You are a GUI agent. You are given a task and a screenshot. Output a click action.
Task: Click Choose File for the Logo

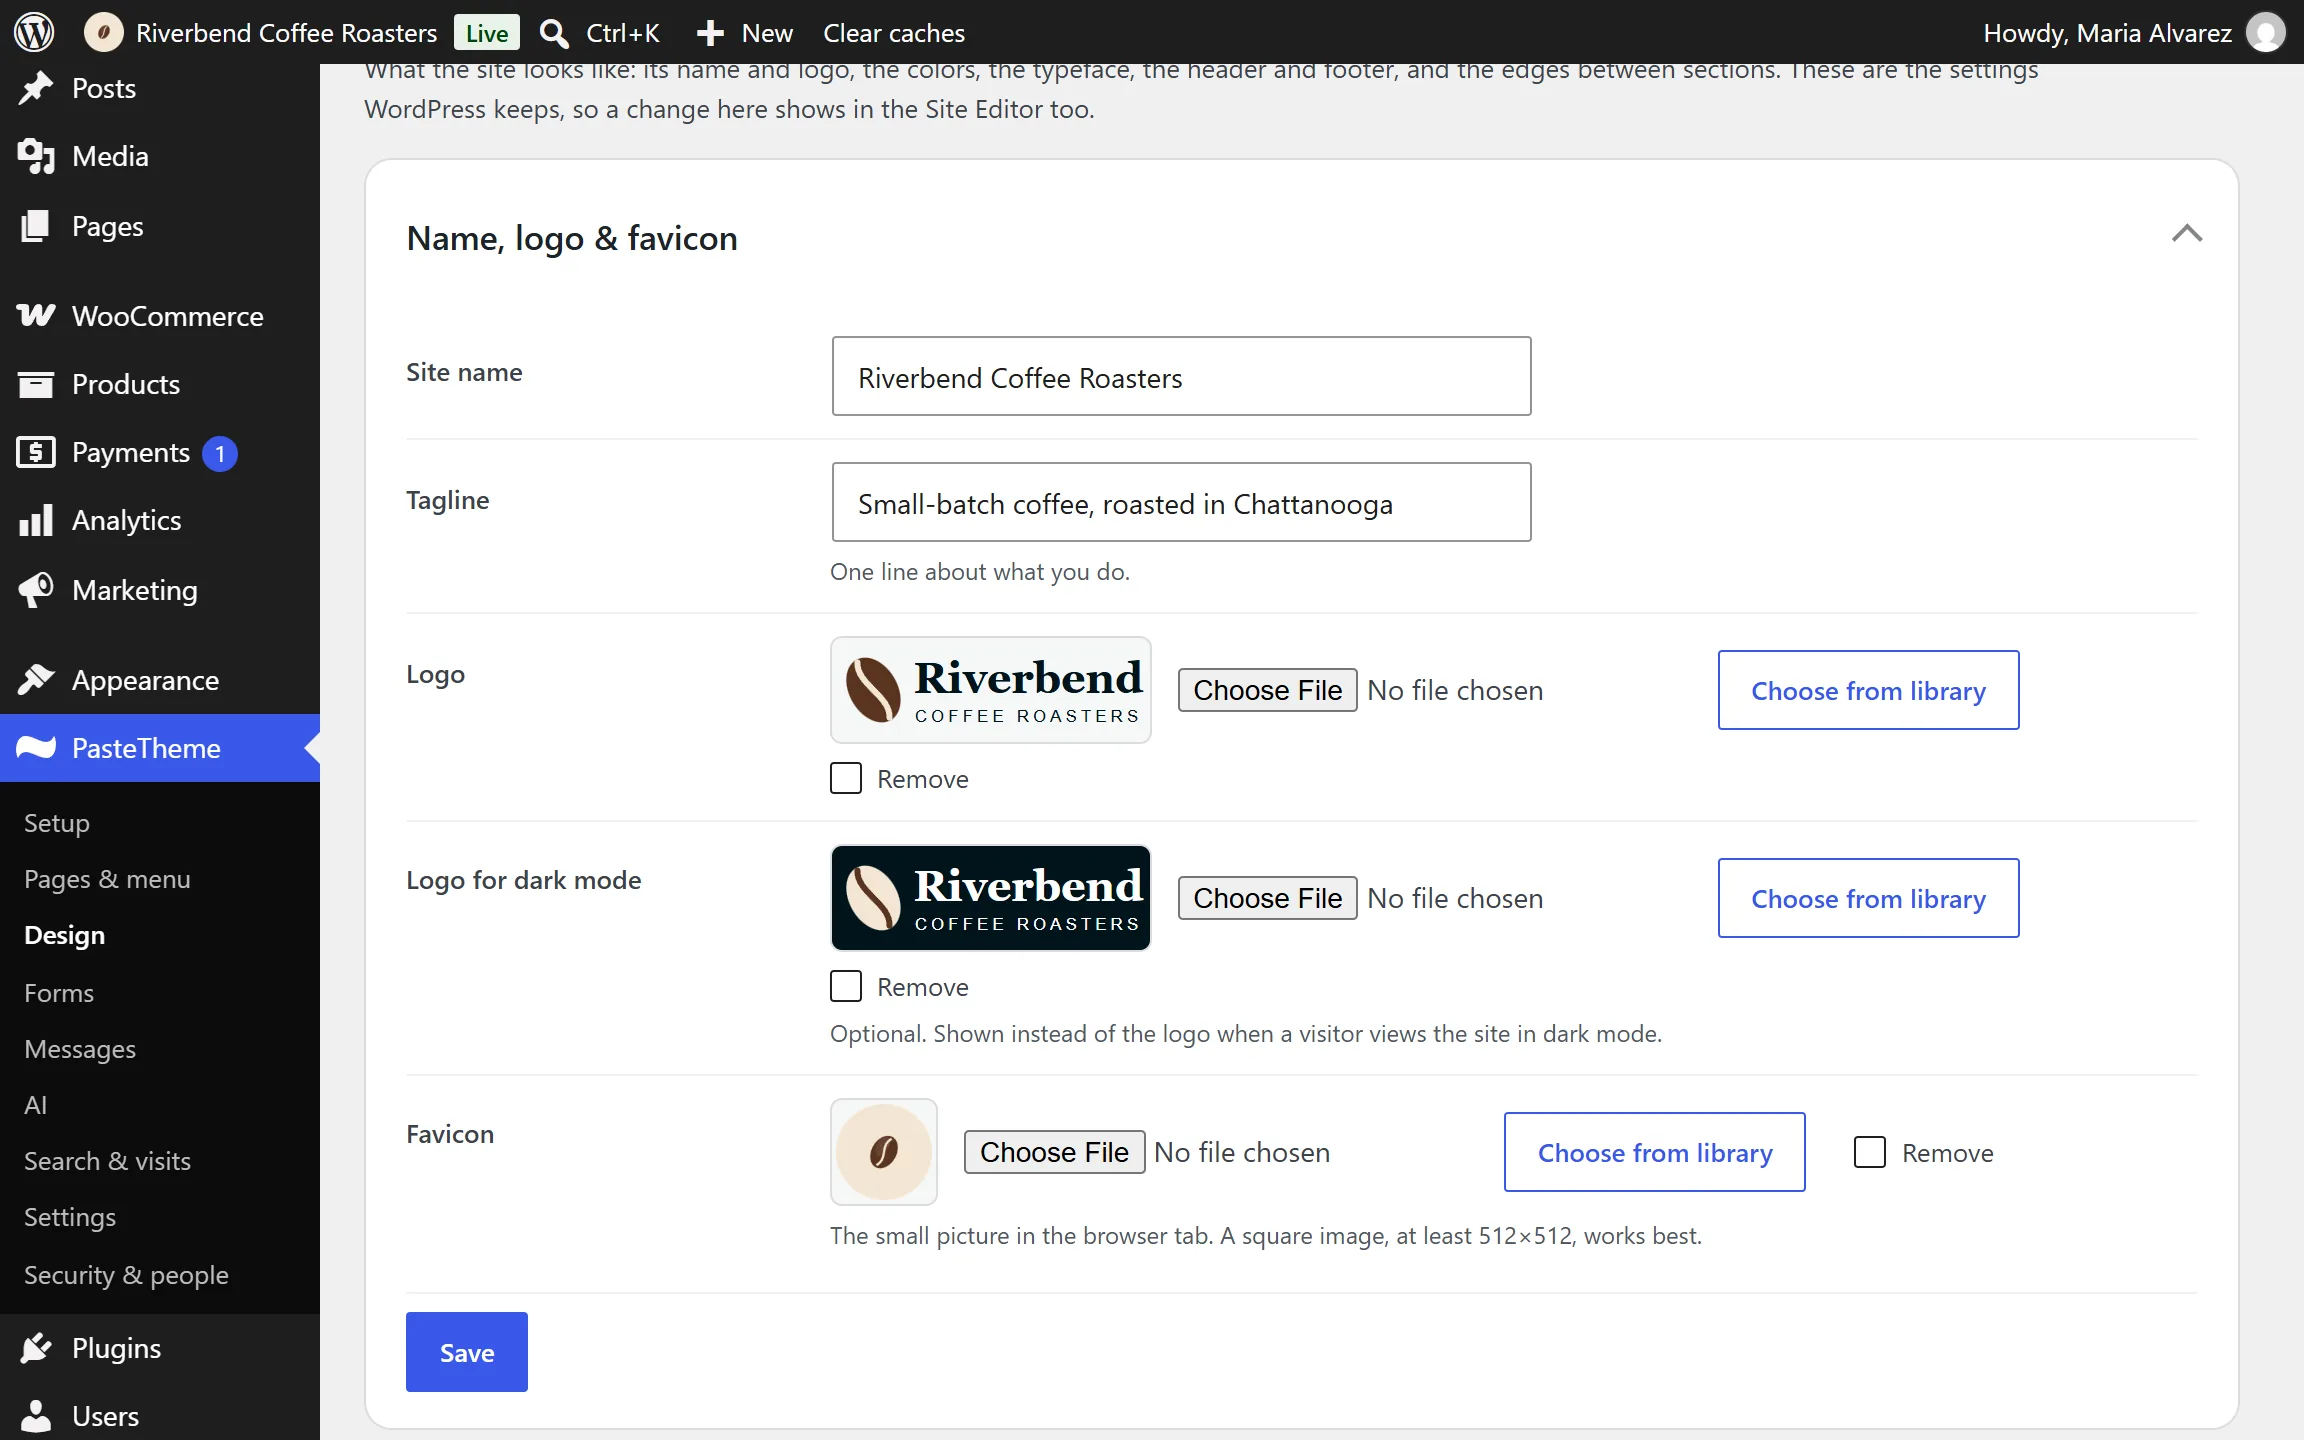point(1268,690)
